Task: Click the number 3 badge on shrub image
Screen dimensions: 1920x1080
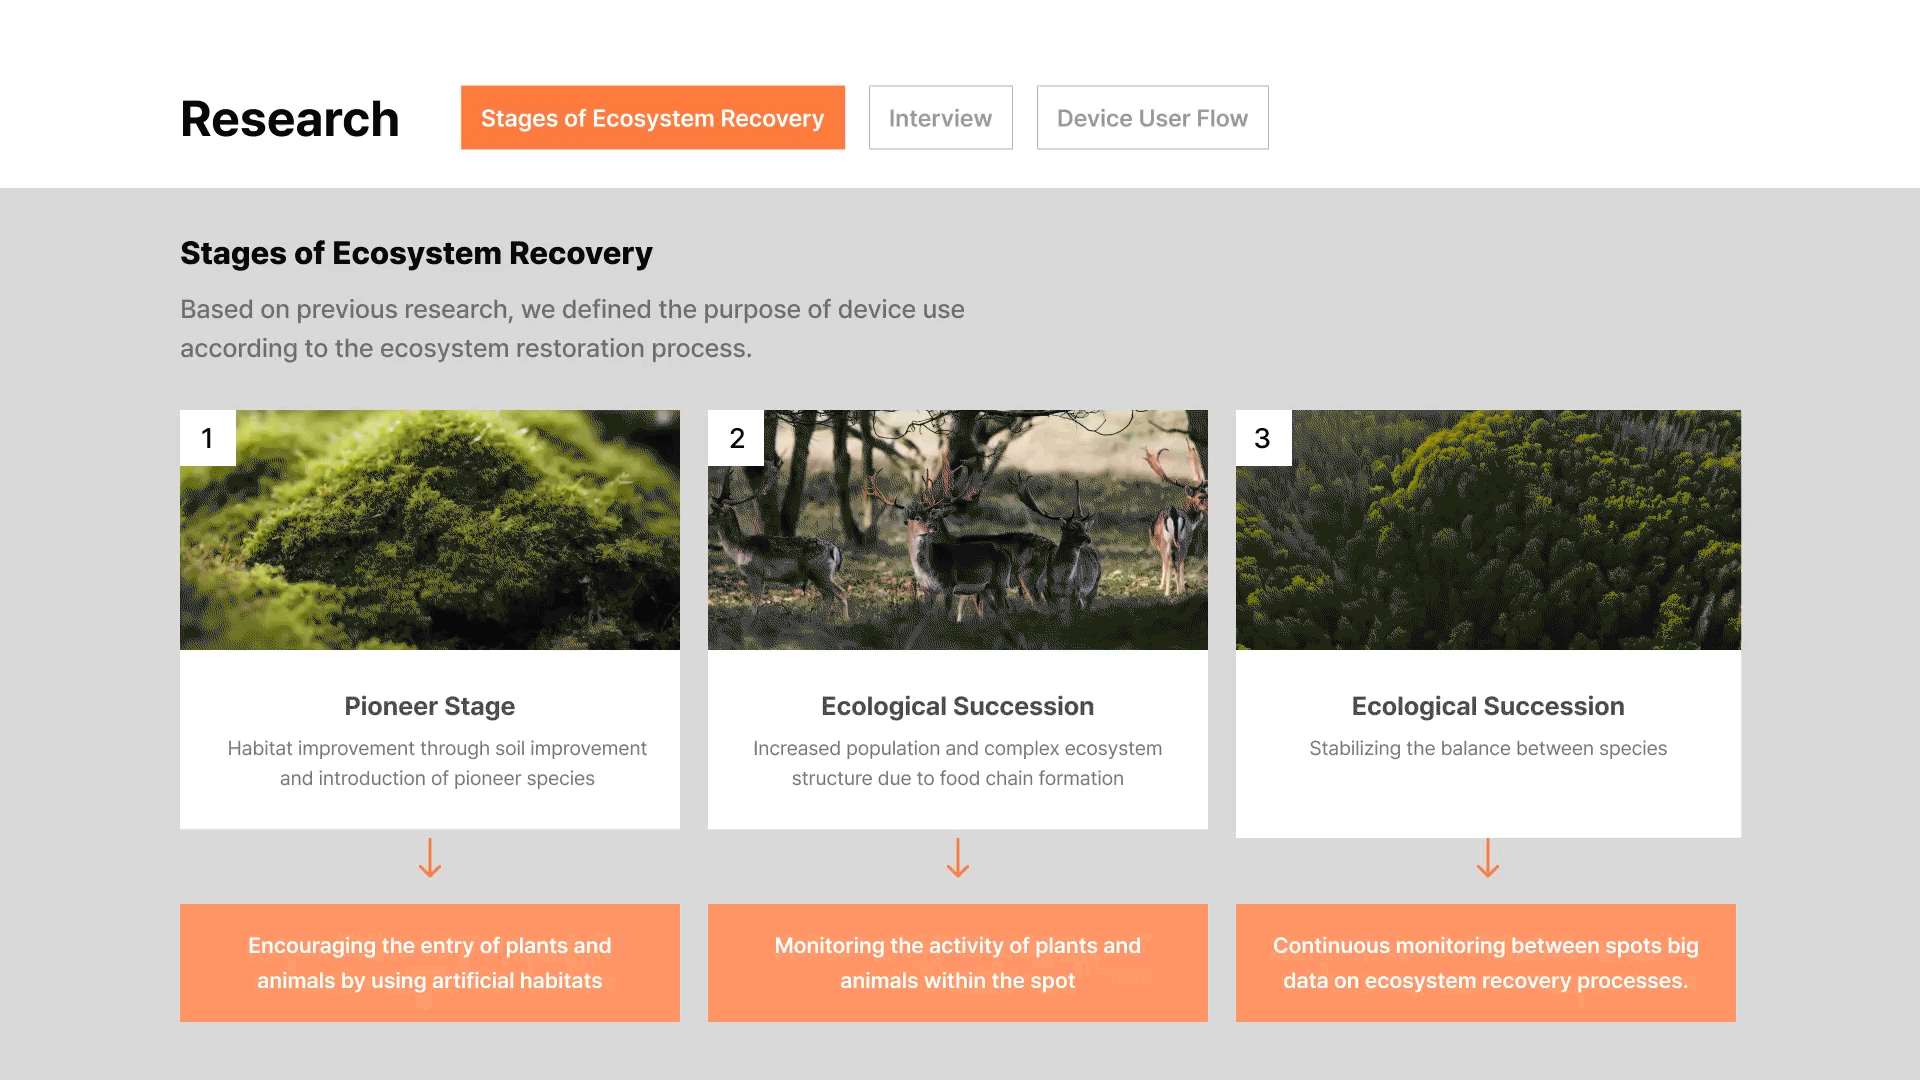Action: tap(1263, 438)
